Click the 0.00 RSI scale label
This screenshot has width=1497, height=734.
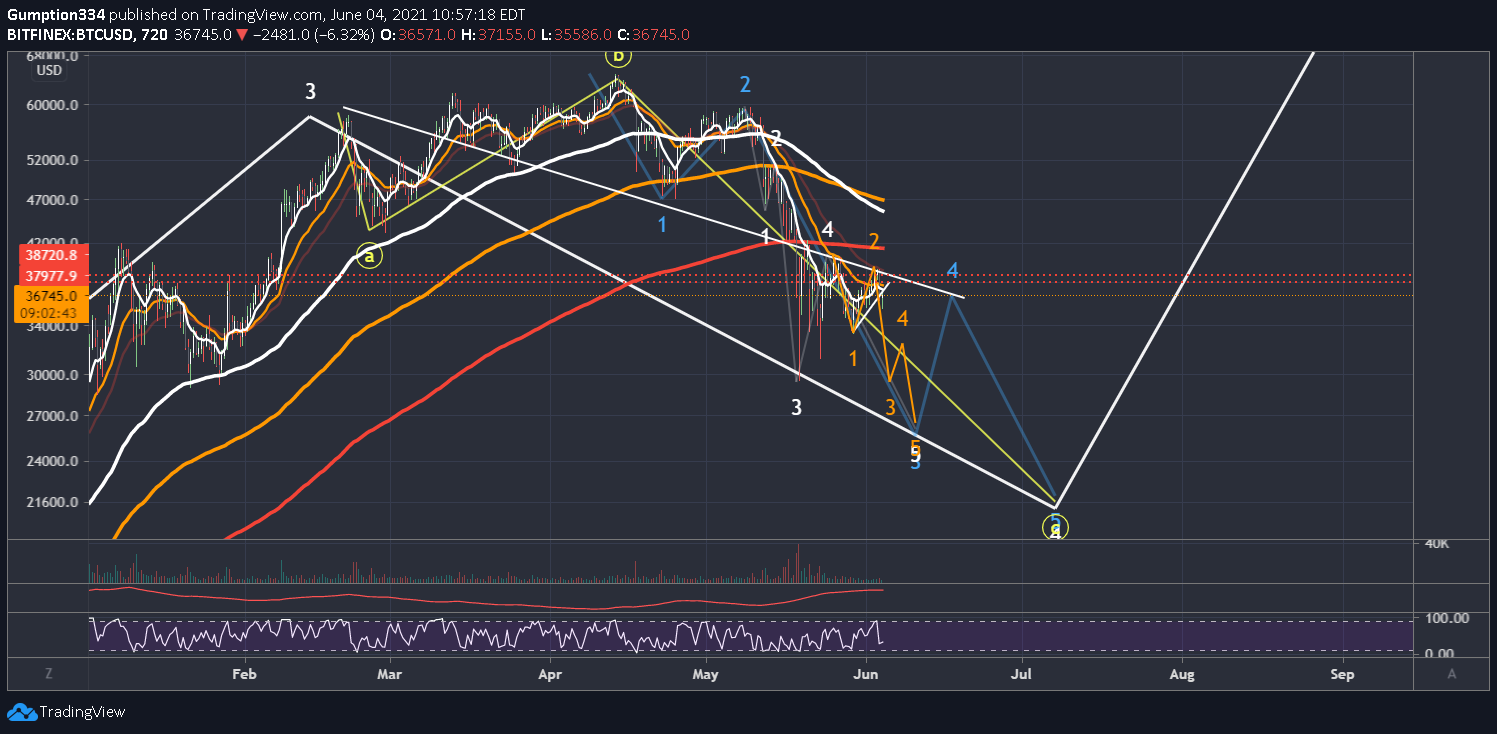point(1440,653)
